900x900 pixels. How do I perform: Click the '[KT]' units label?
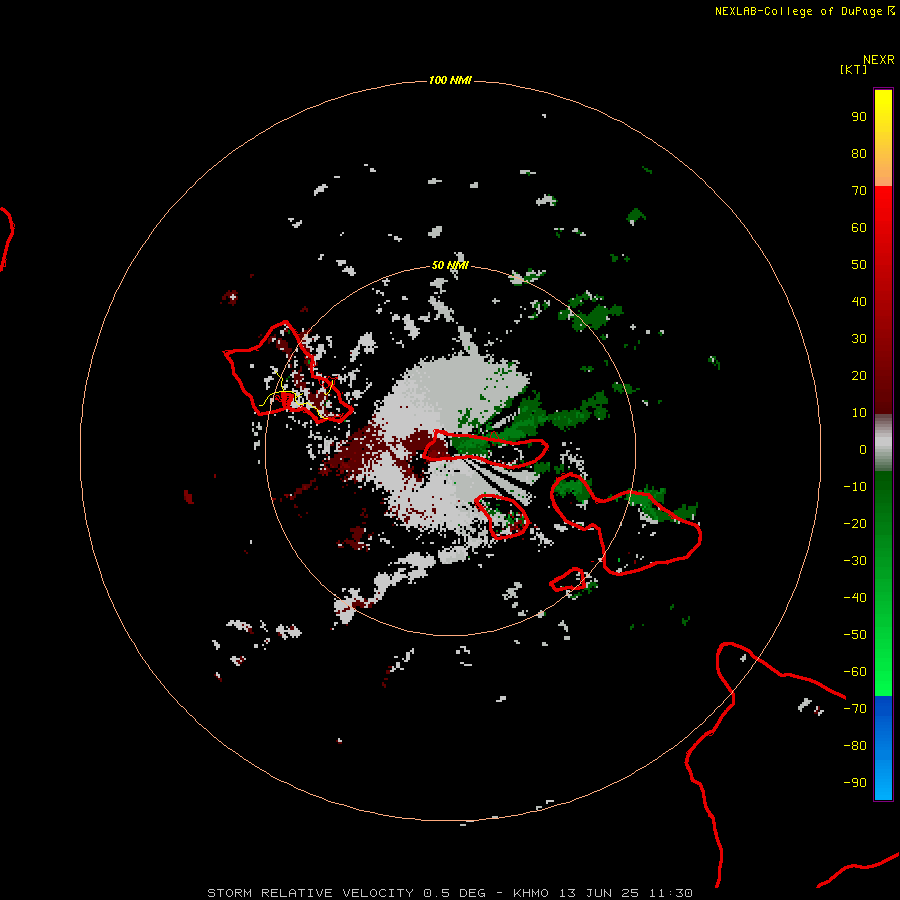point(853,69)
